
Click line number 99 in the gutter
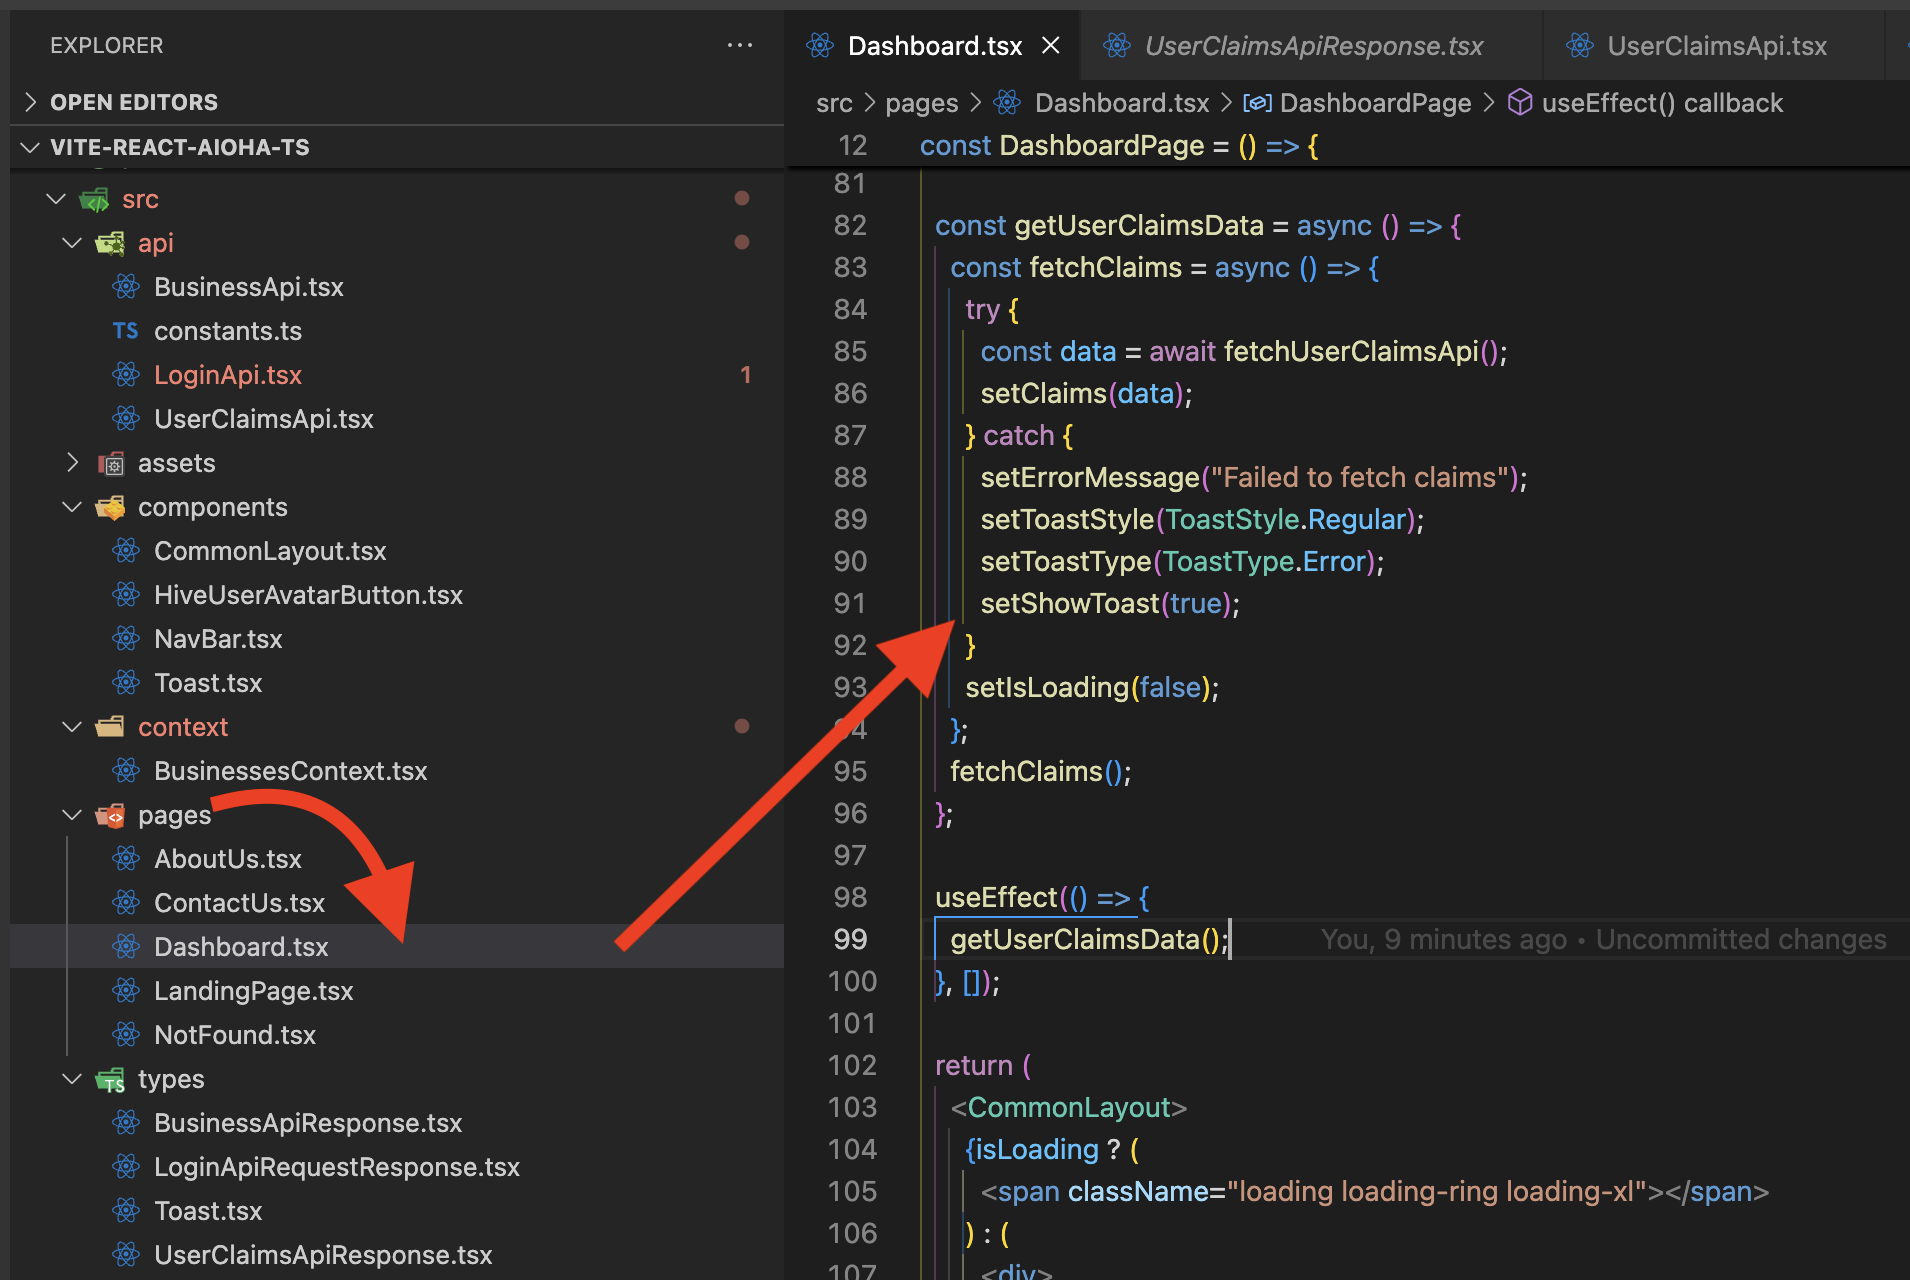point(850,939)
